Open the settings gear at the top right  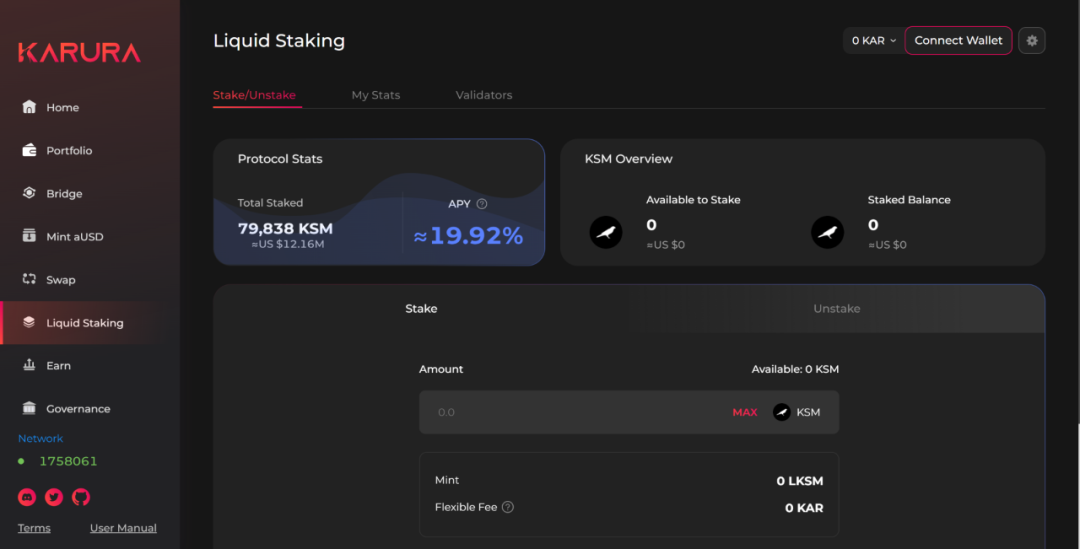click(1032, 41)
